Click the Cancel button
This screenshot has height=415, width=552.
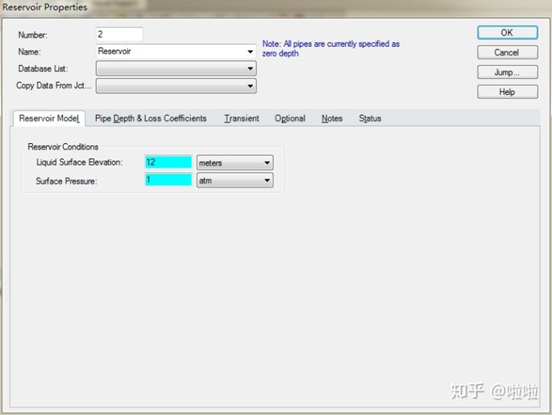[x=507, y=52]
